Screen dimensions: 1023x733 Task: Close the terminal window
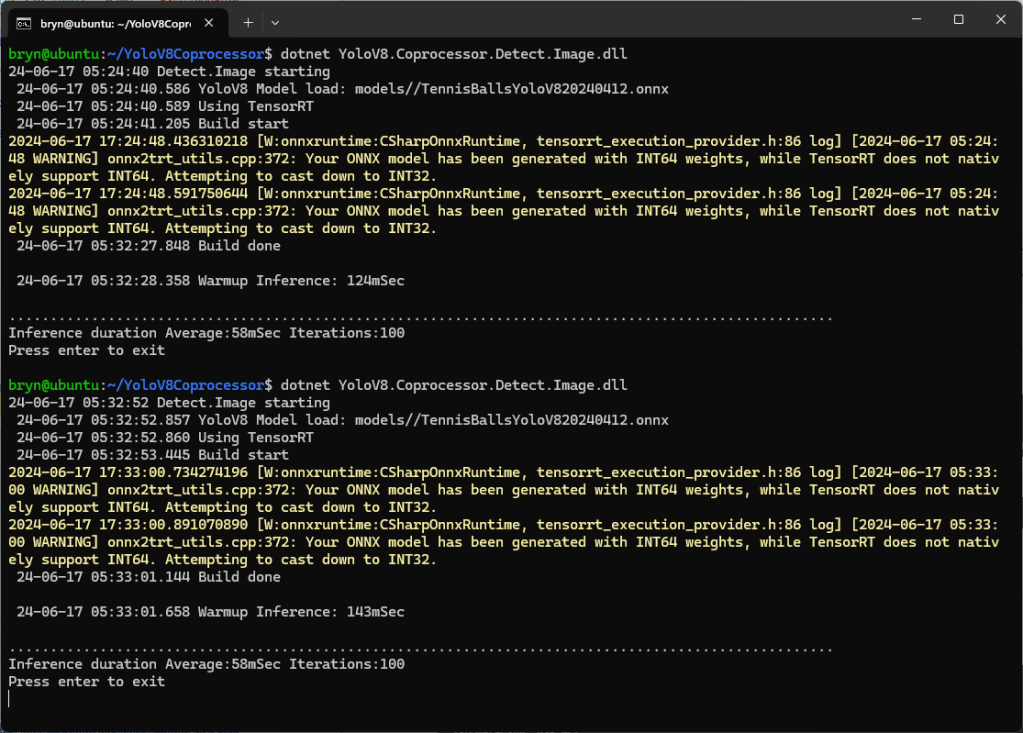(1000, 20)
